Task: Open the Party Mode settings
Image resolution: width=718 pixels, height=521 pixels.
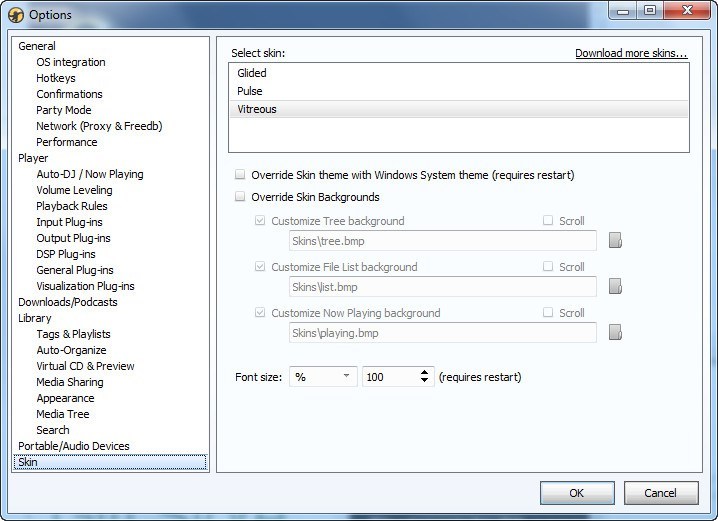Action: point(64,110)
